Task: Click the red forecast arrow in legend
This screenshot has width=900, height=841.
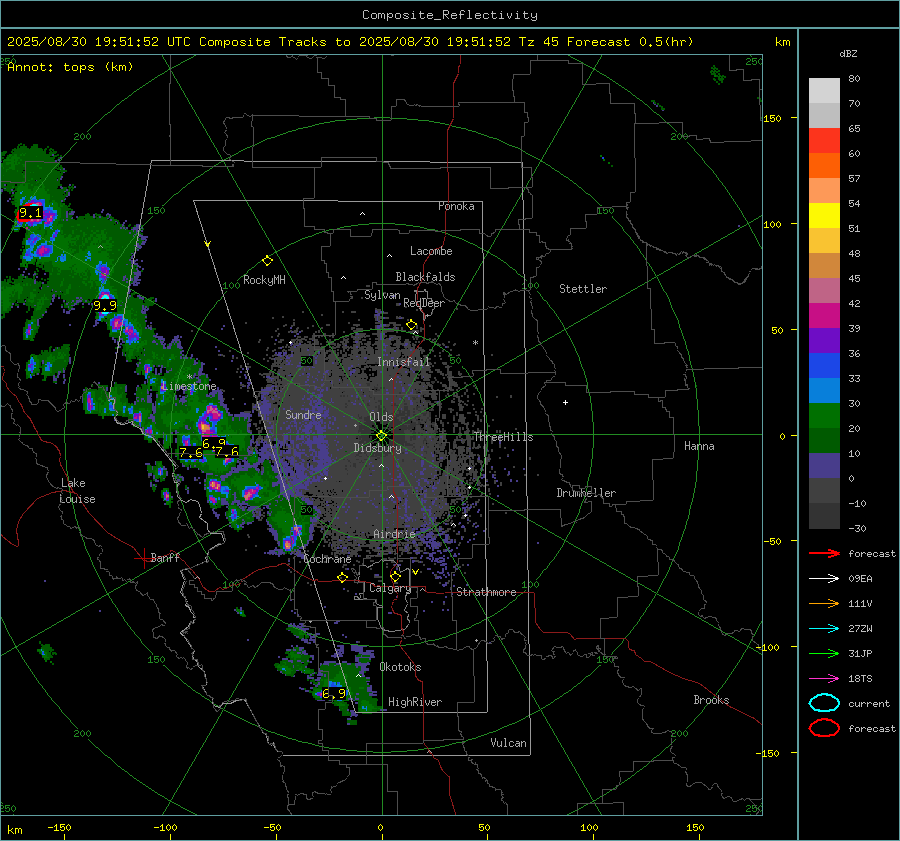Action: tap(824, 553)
